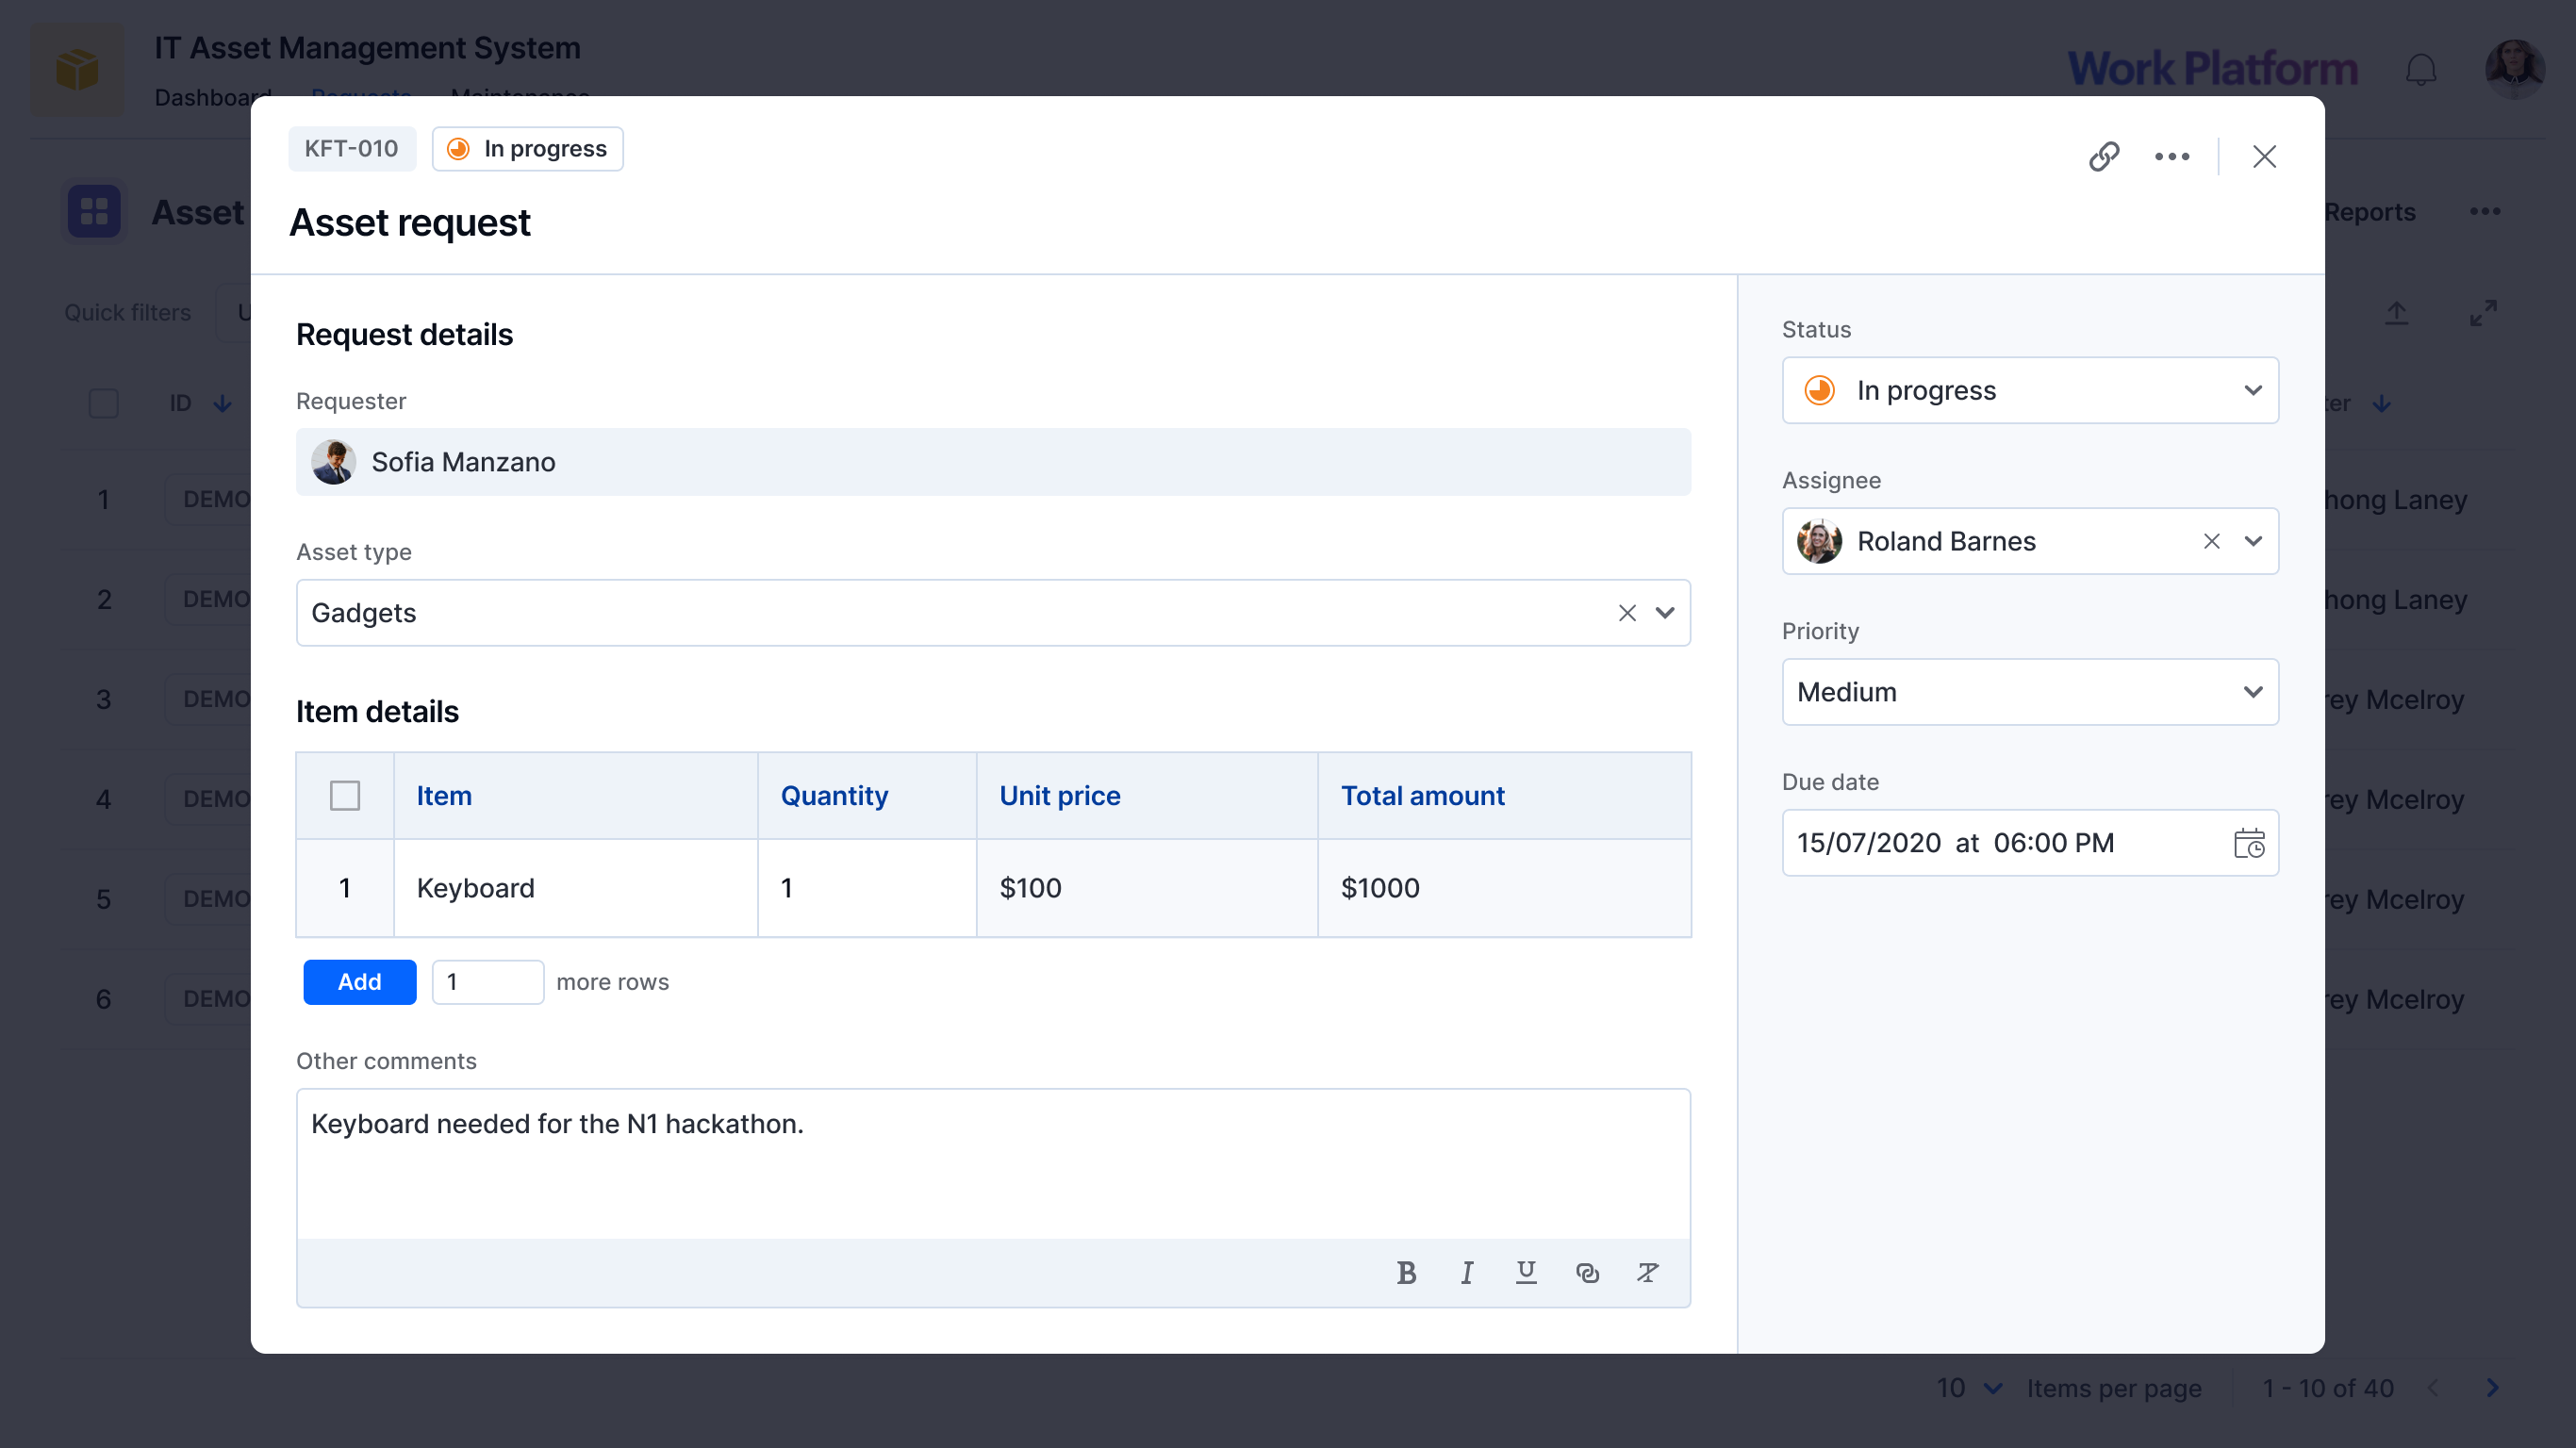Open the In progress header status selector
This screenshot has width=2576, height=1448.
(x=528, y=149)
